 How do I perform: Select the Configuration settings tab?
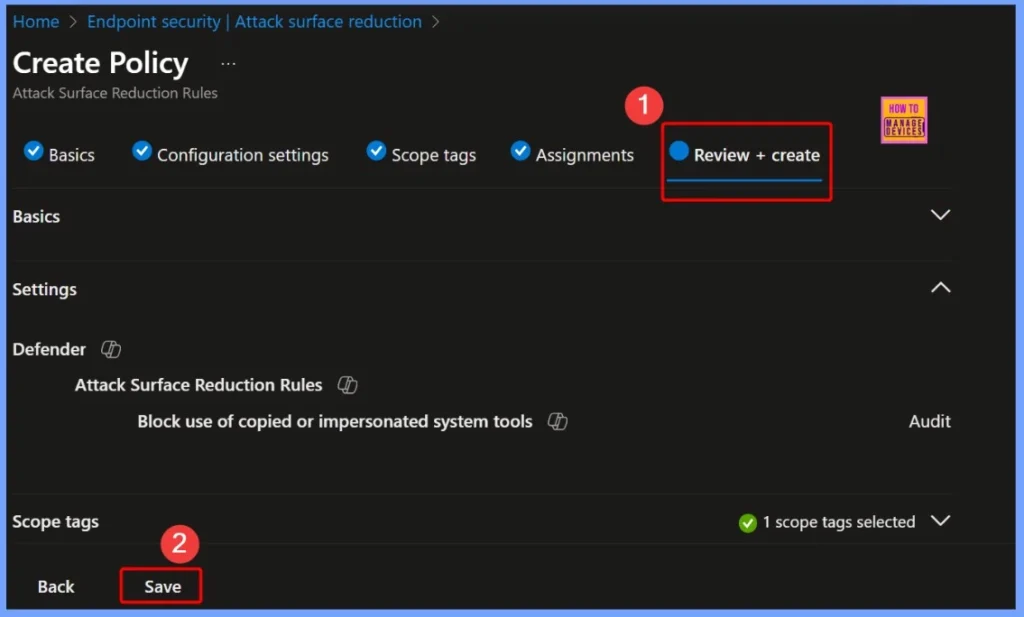[241, 154]
